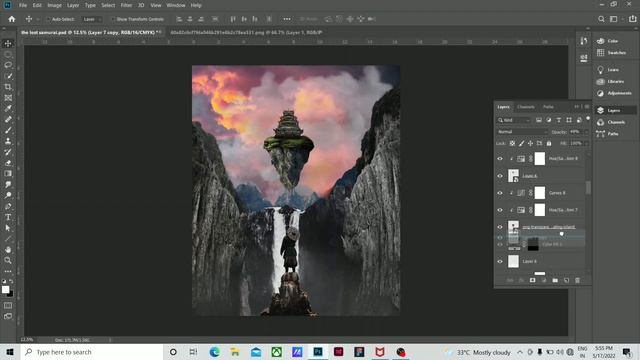This screenshot has height=360, width=640.
Task: Open the Filter menu
Action: point(126,5)
